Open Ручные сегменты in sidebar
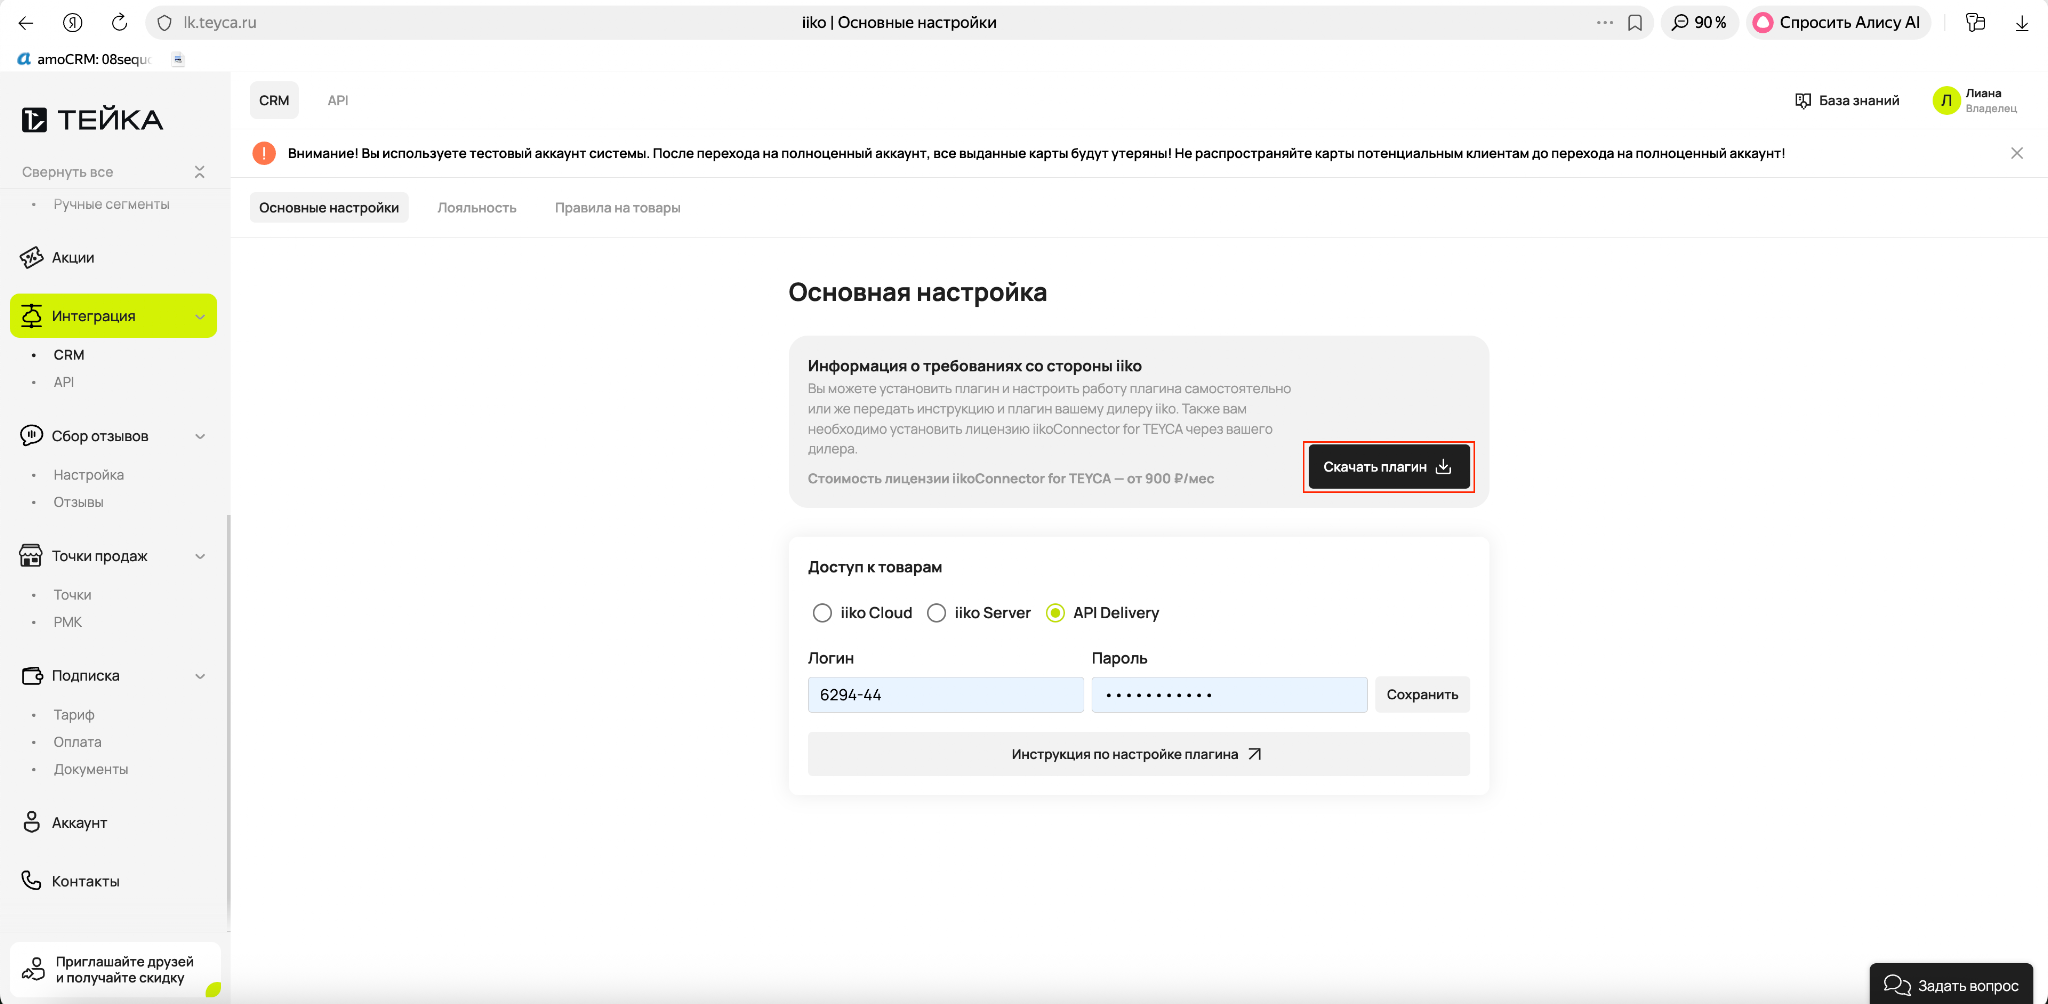This screenshot has height=1004, width=2048. 111,204
